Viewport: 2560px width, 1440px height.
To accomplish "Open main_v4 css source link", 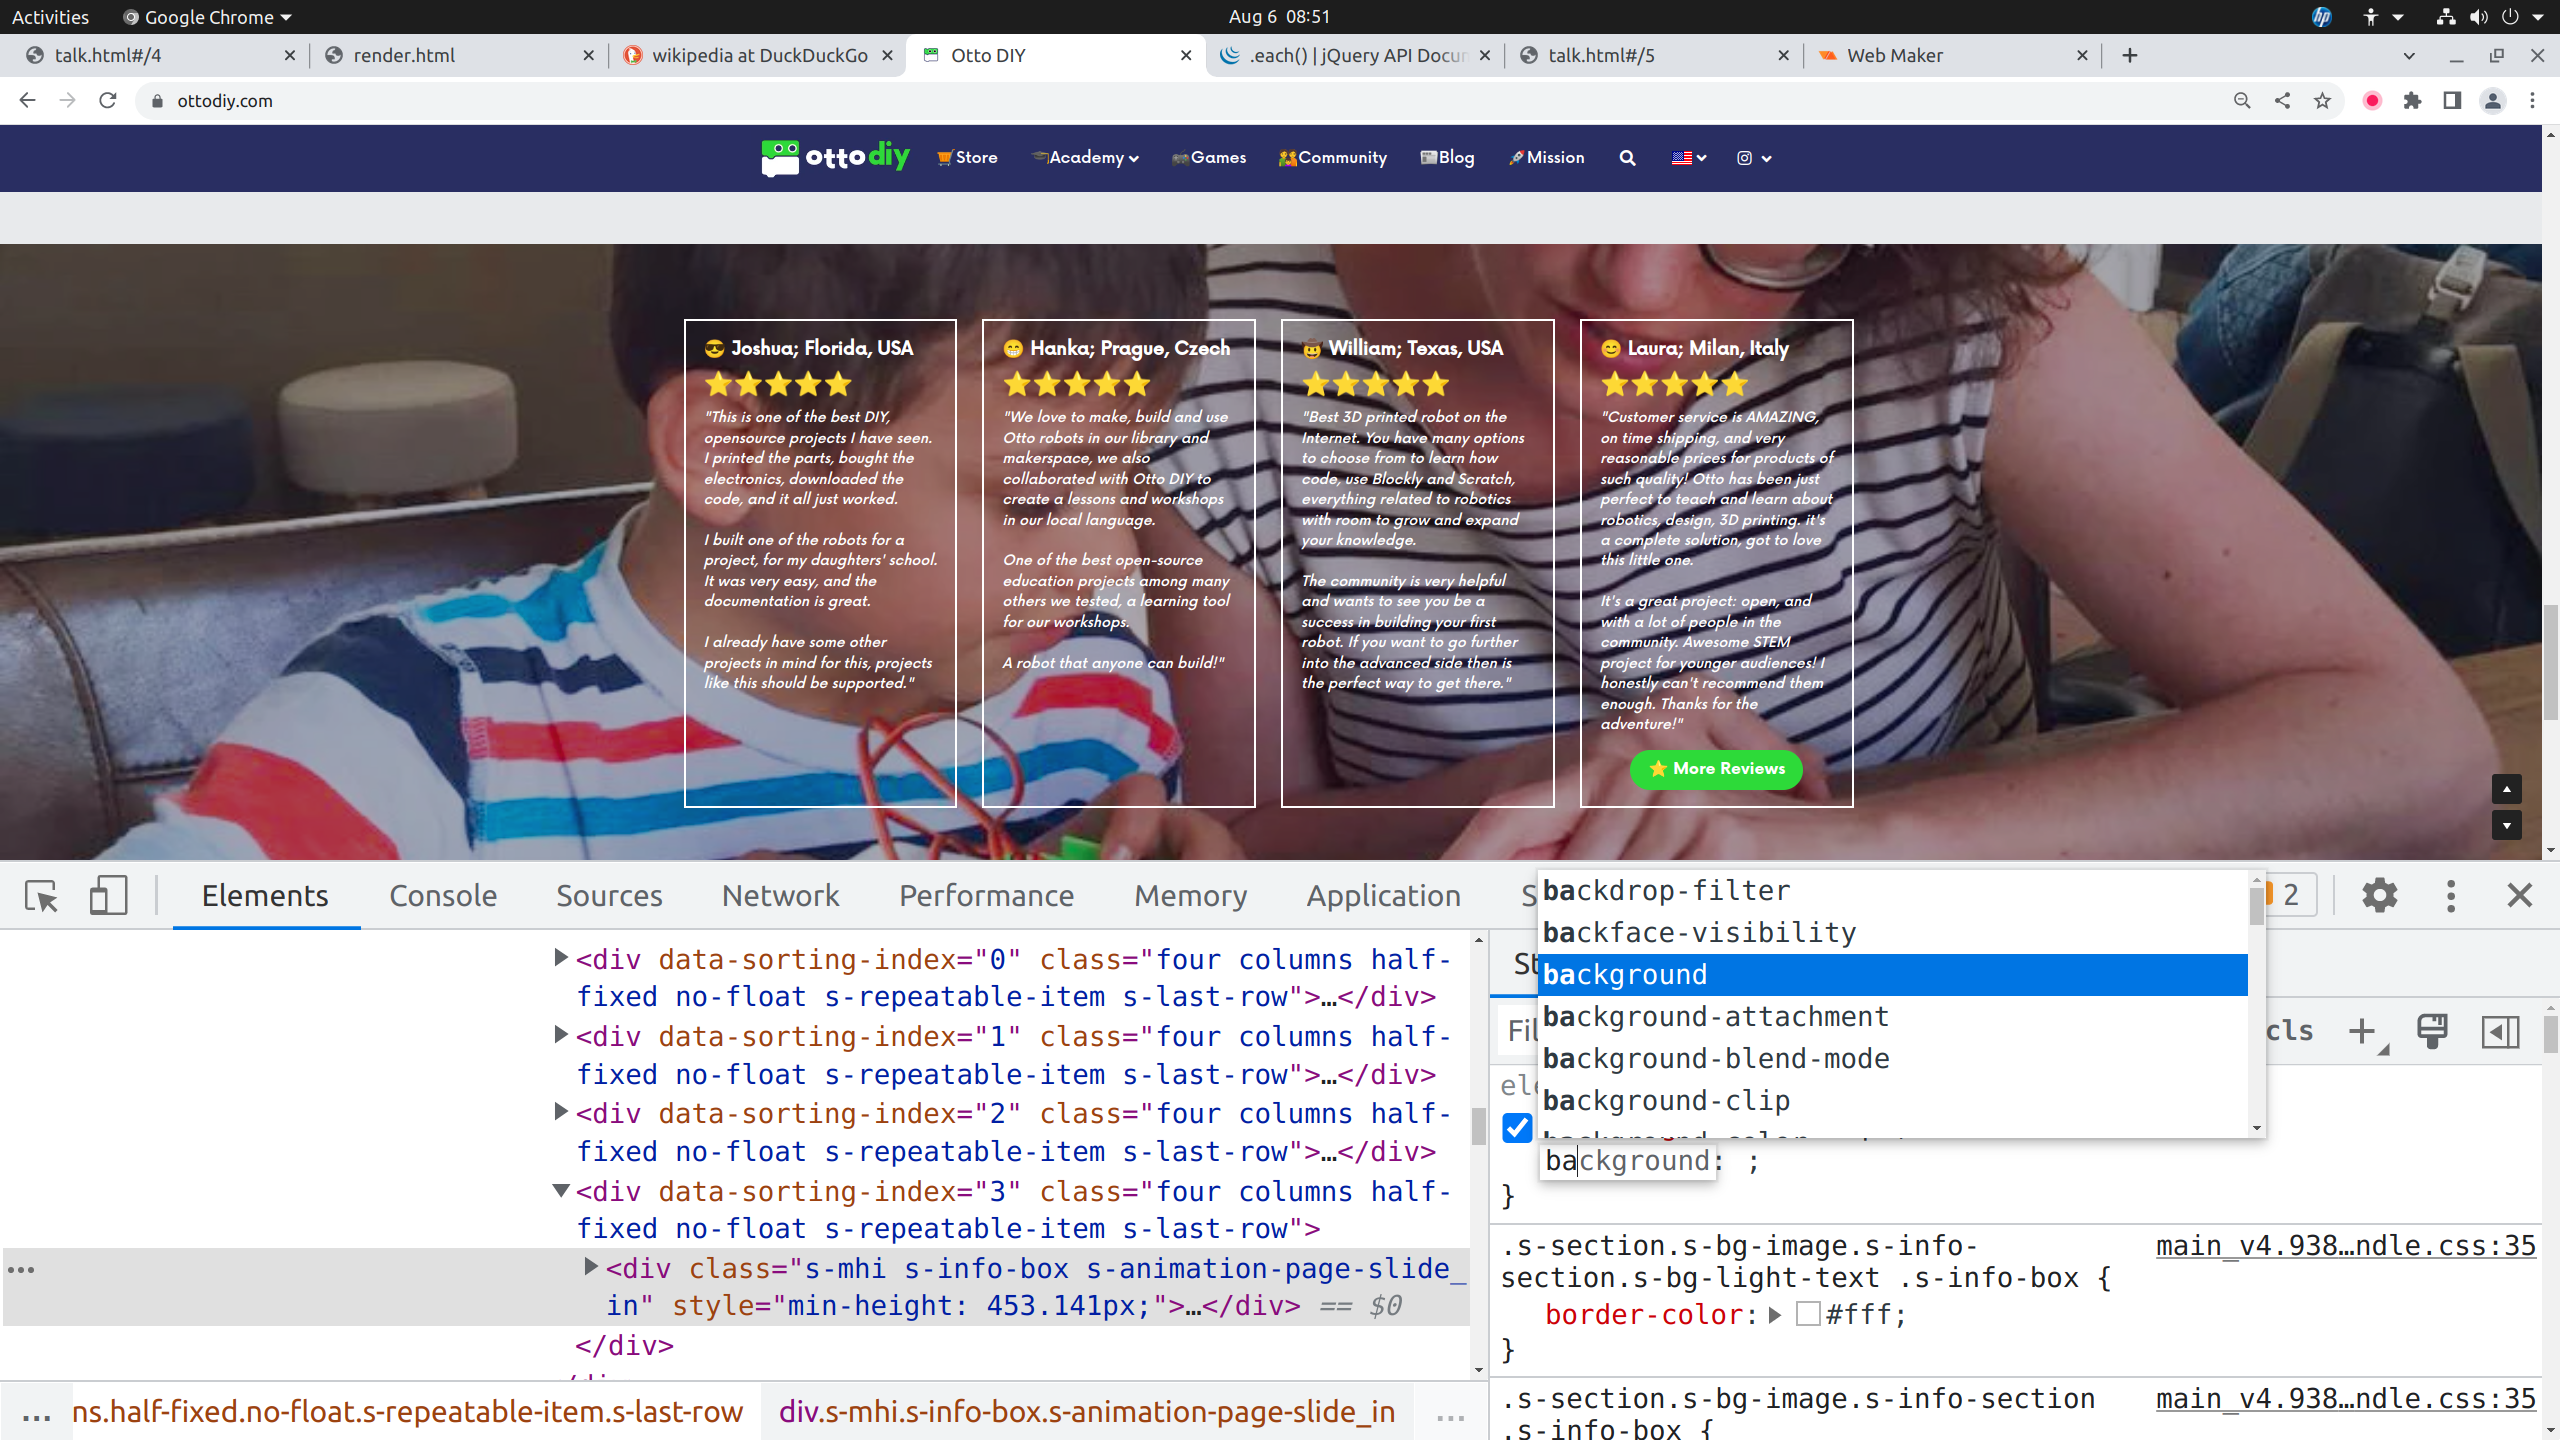I will (x=2345, y=1246).
